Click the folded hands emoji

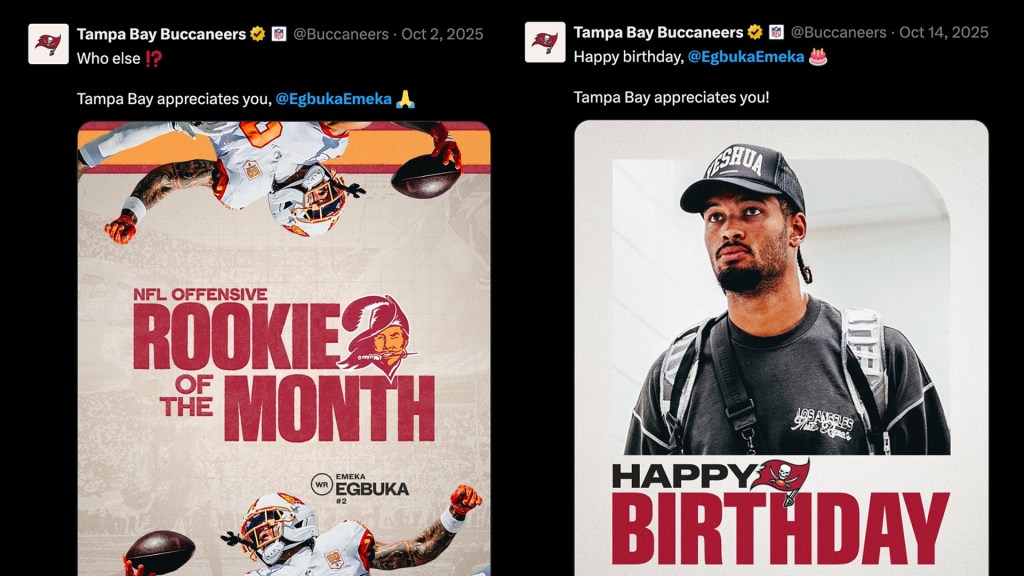(x=406, y=99)
